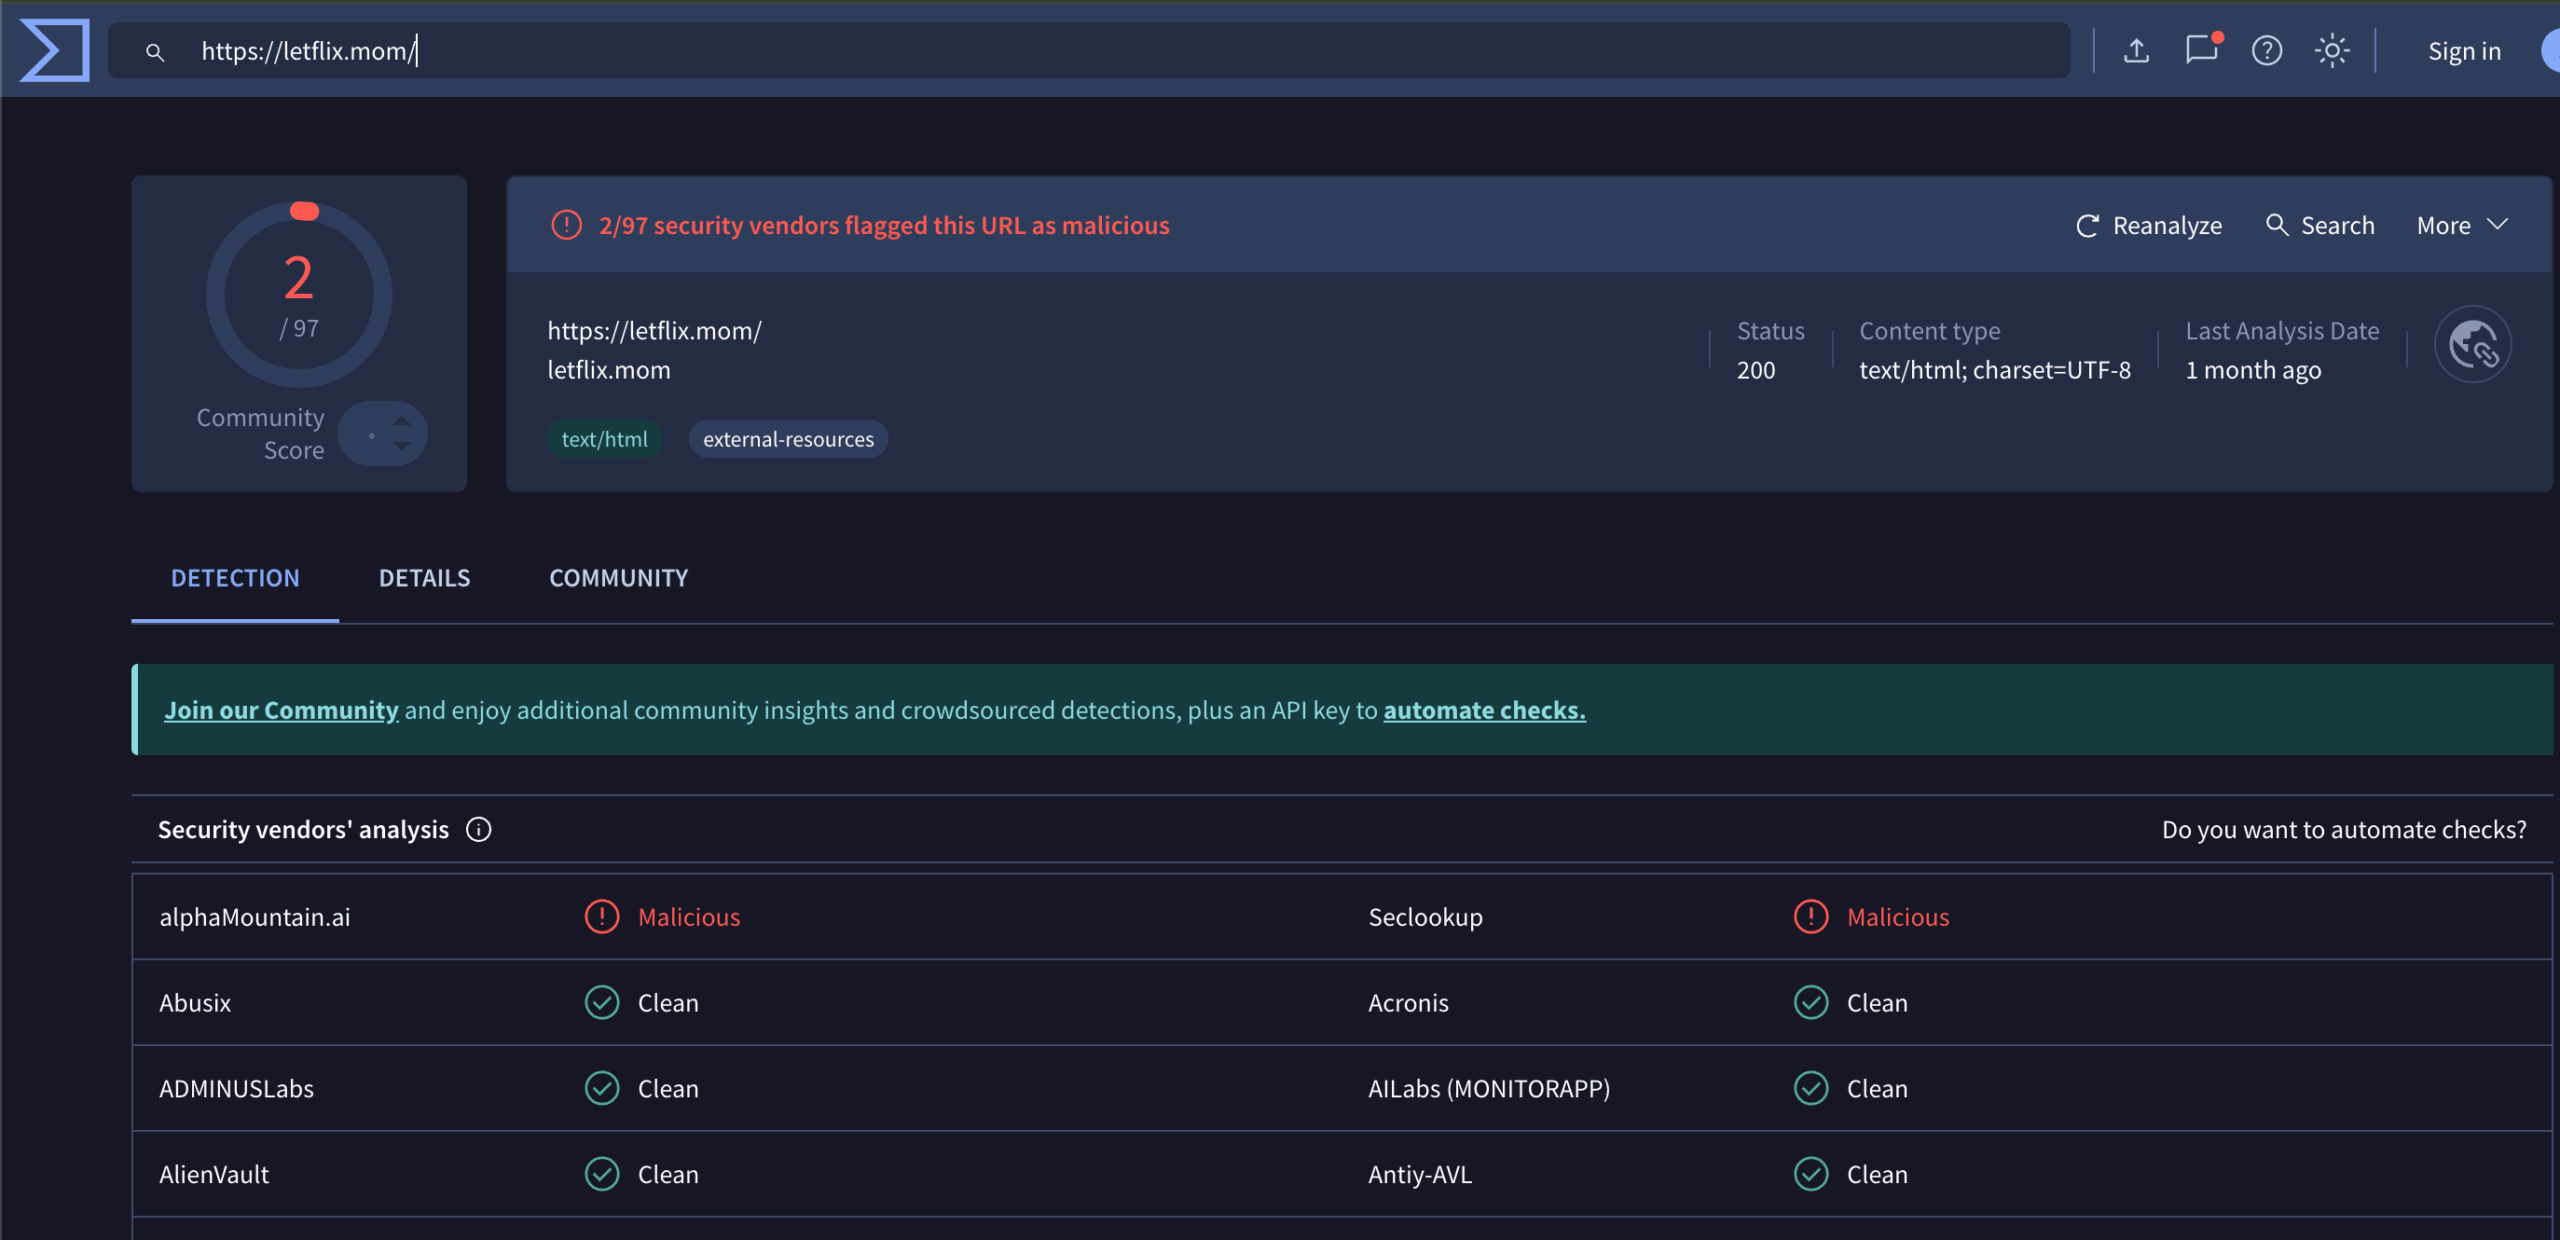The width and height of the screenshot is (2560, 1240).
Task: Click the external-resources tag
Action: pos(788,439)
